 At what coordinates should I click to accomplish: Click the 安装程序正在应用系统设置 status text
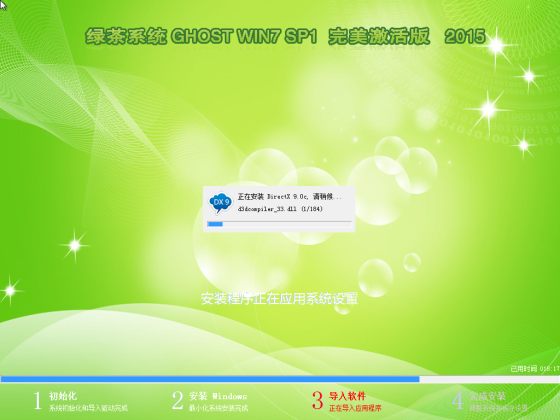coord(279,299)
